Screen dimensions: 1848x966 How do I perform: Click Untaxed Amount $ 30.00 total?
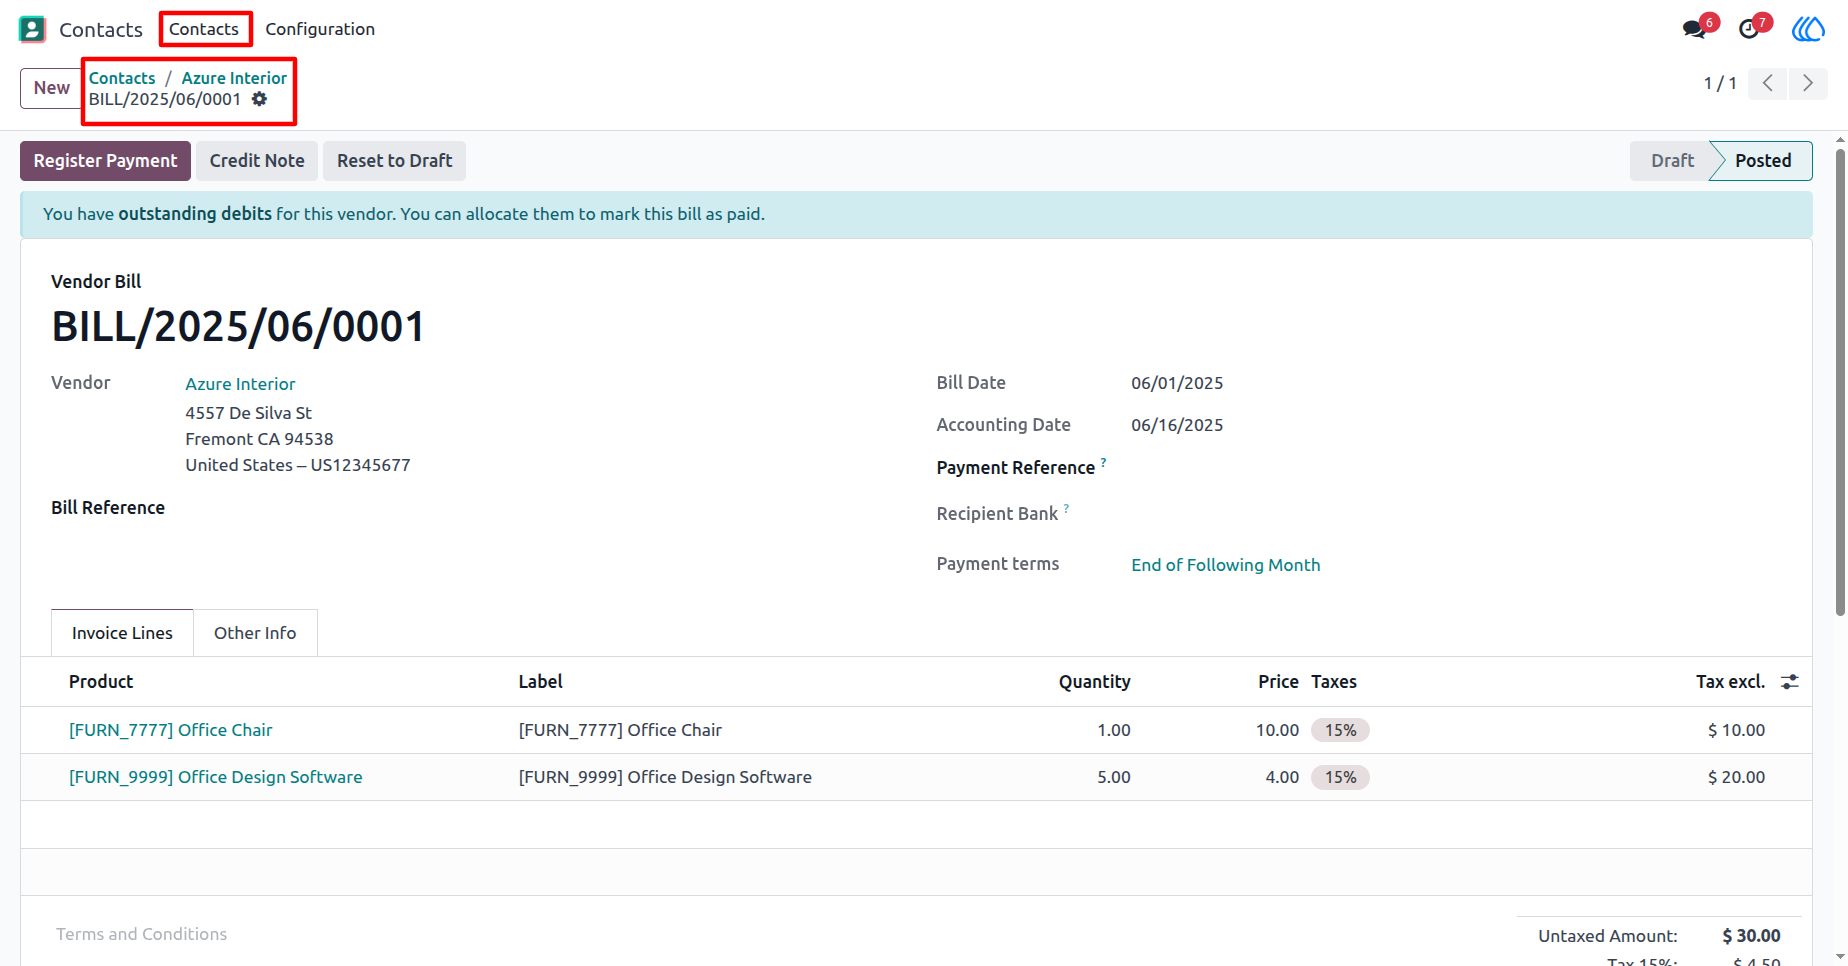point(1751,936)
